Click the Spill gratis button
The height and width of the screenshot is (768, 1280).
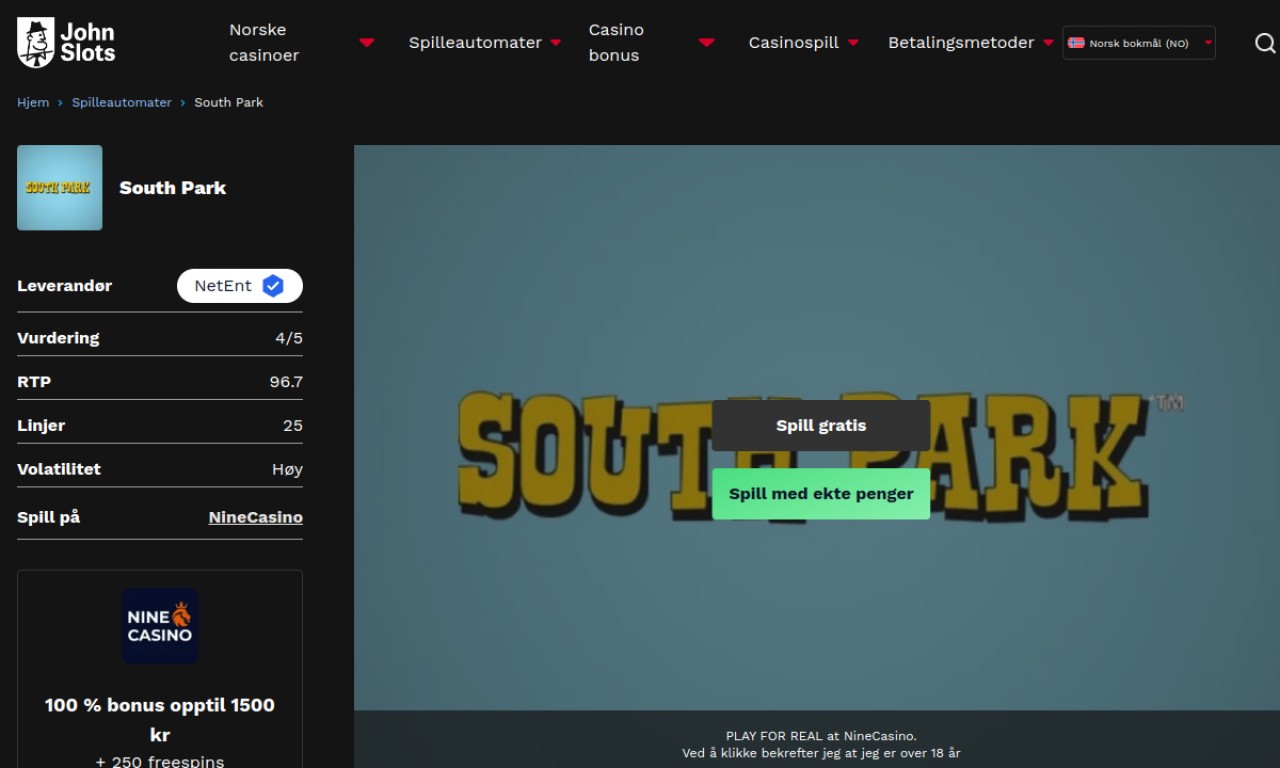coord(821,426)
